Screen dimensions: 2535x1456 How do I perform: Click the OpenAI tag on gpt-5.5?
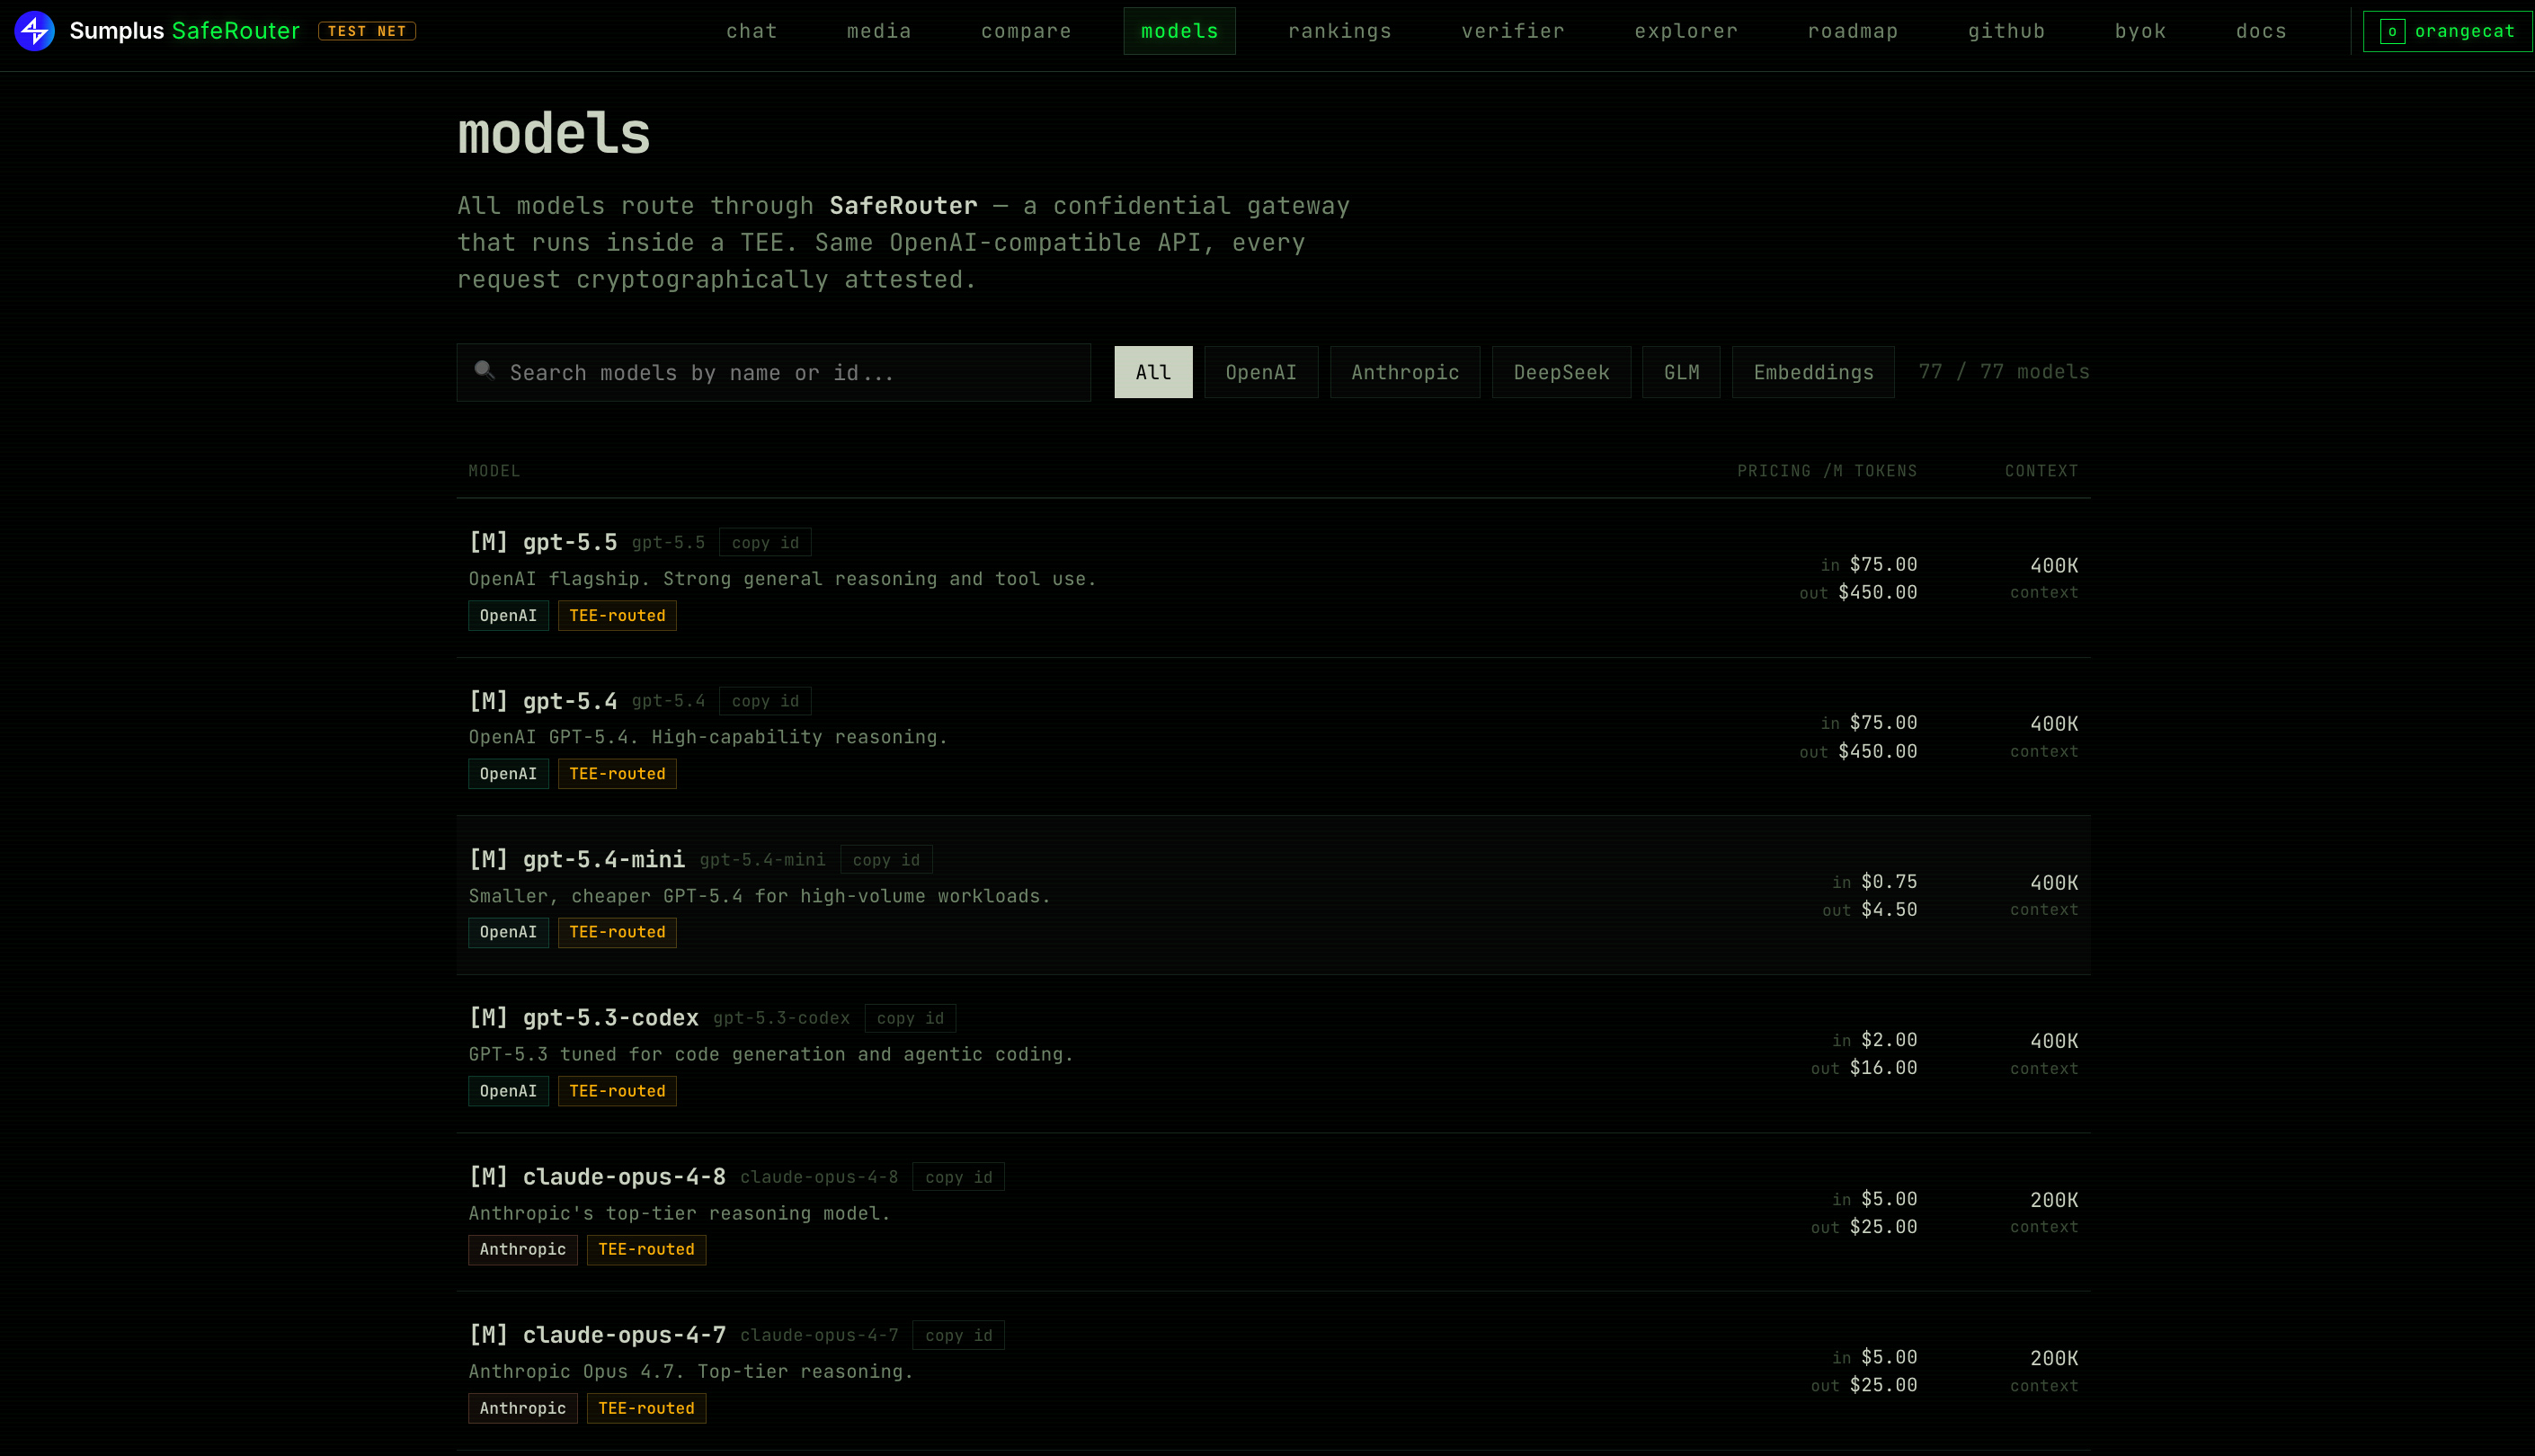coord(508,615)
